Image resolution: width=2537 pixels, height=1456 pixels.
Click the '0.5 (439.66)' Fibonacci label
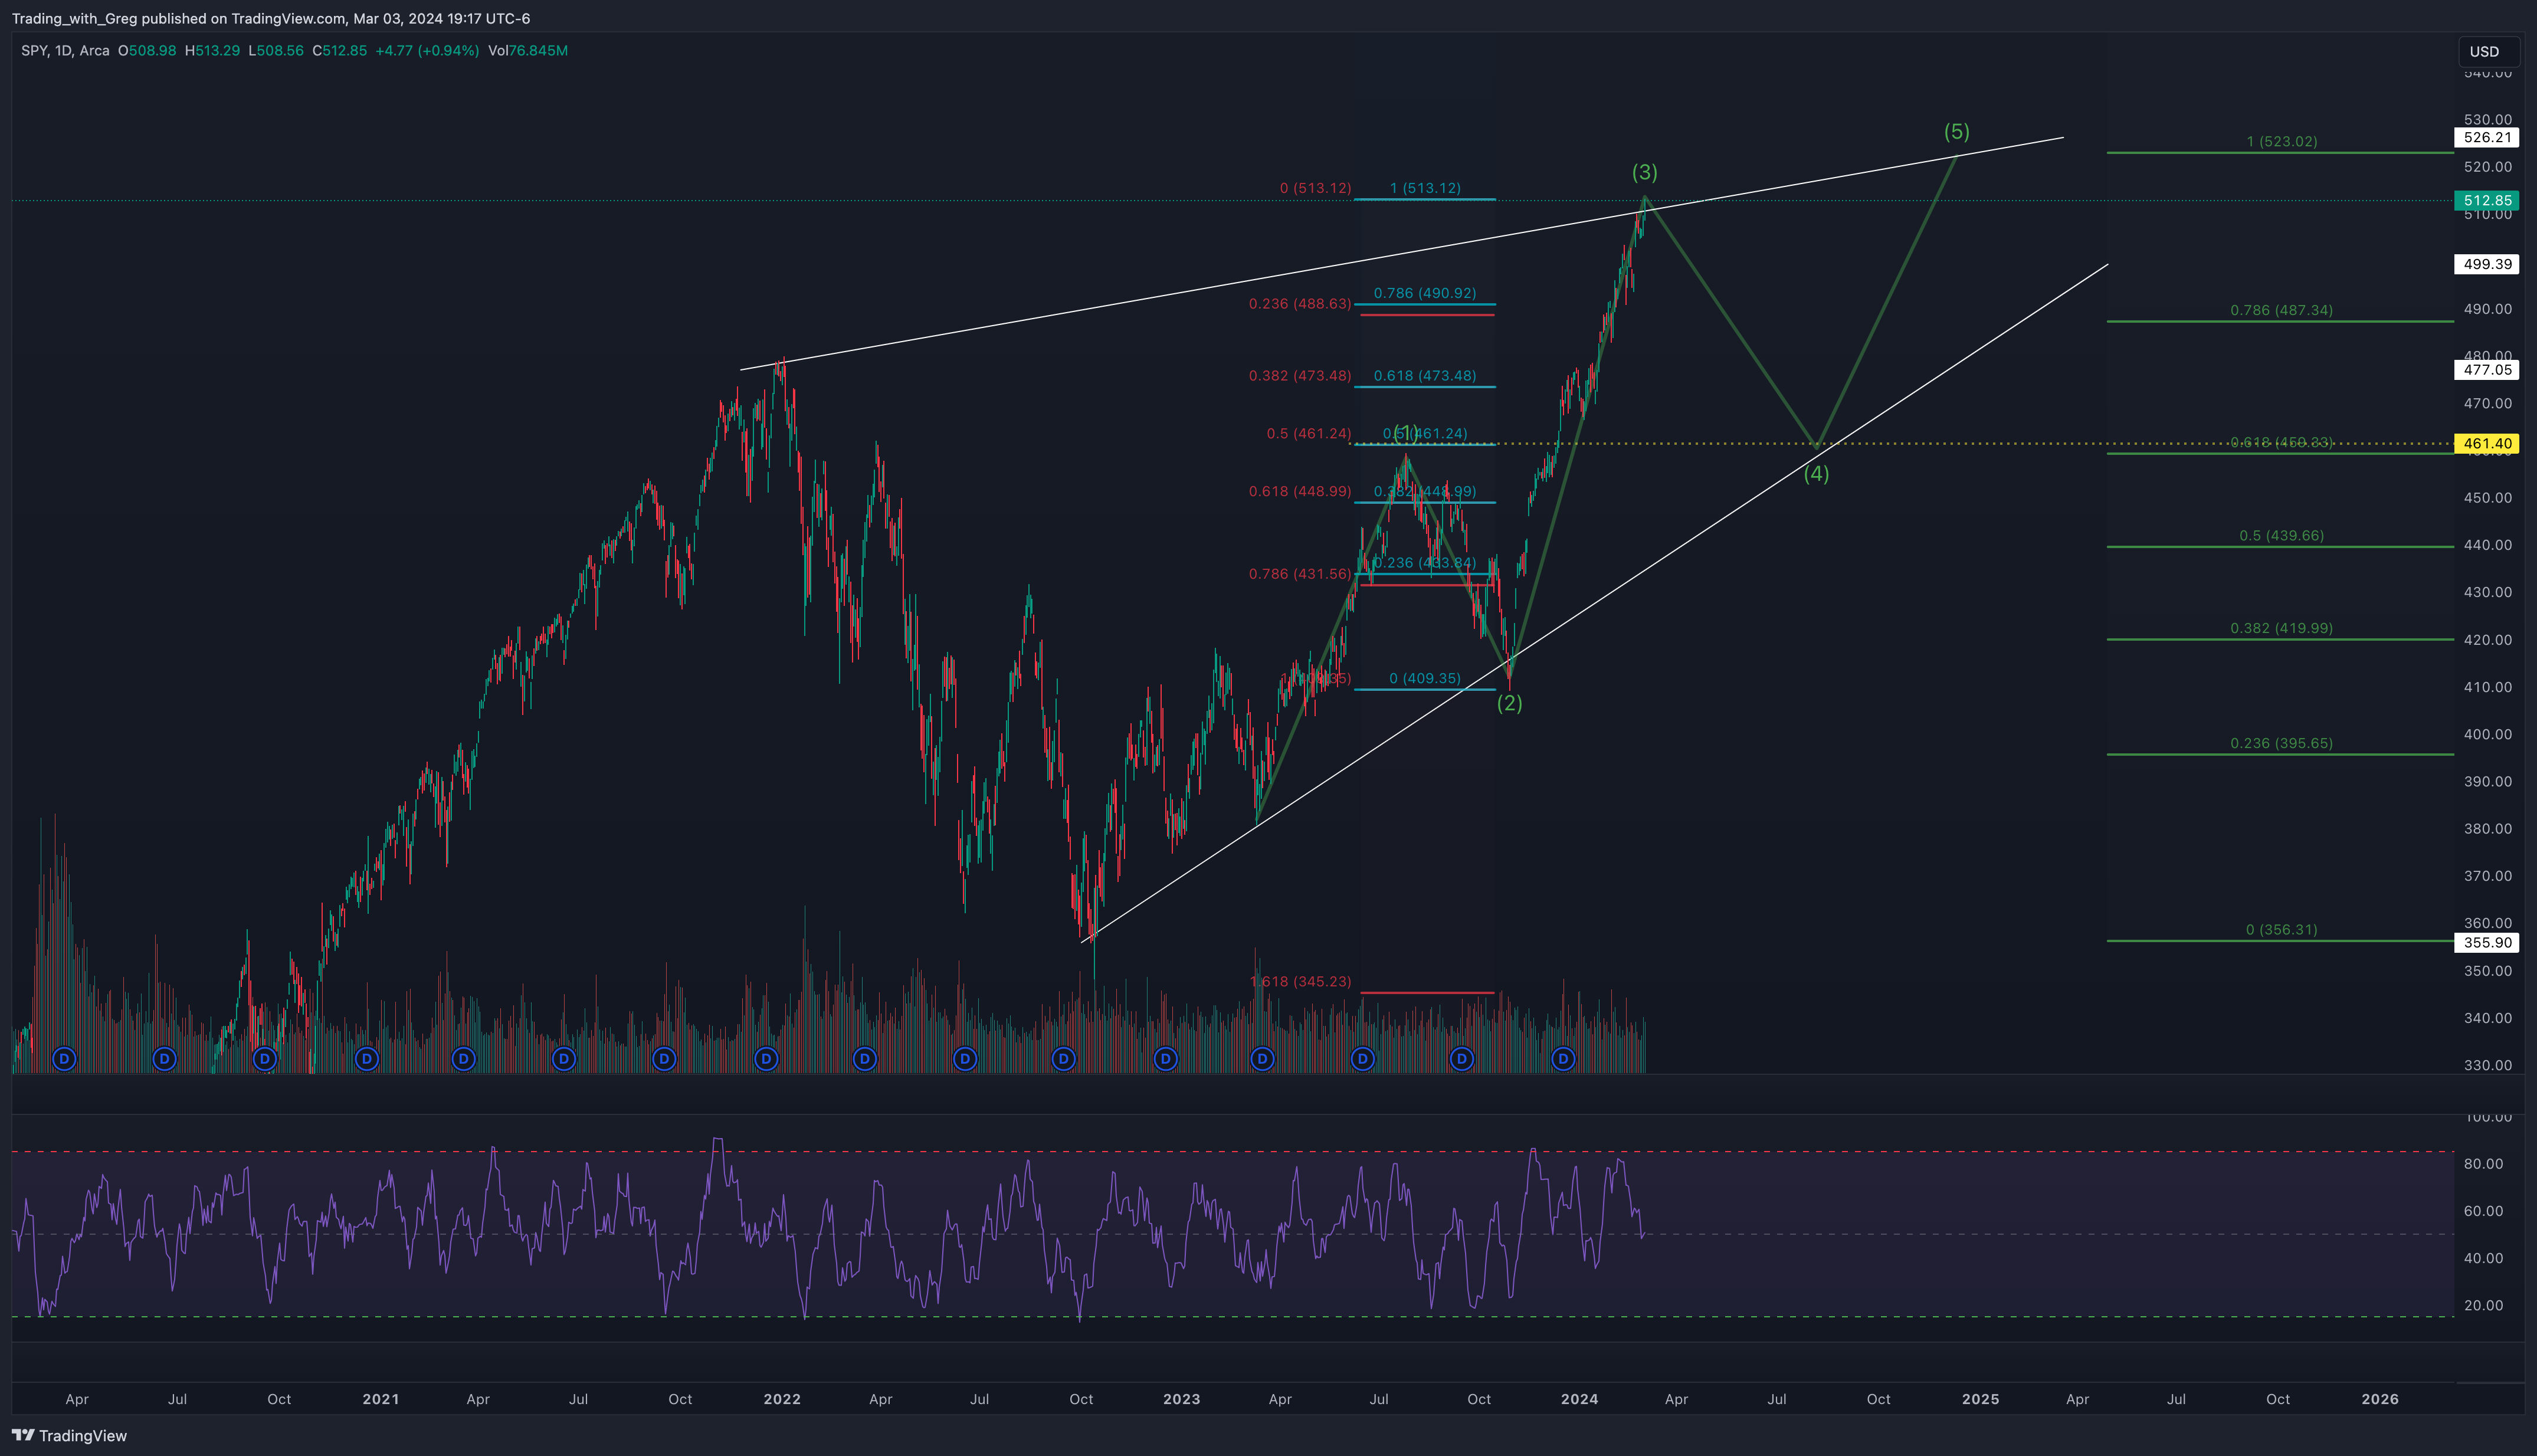coord(2282,536)
